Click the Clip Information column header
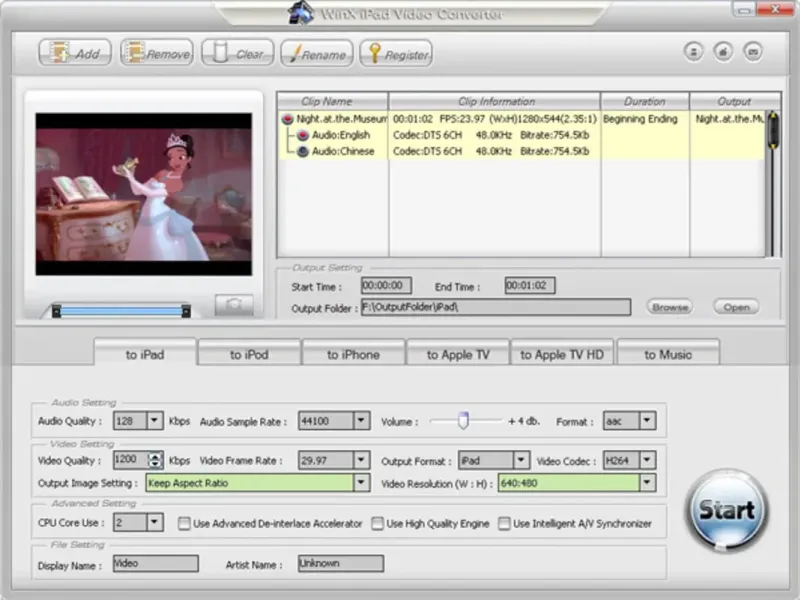 pos(494,101)
